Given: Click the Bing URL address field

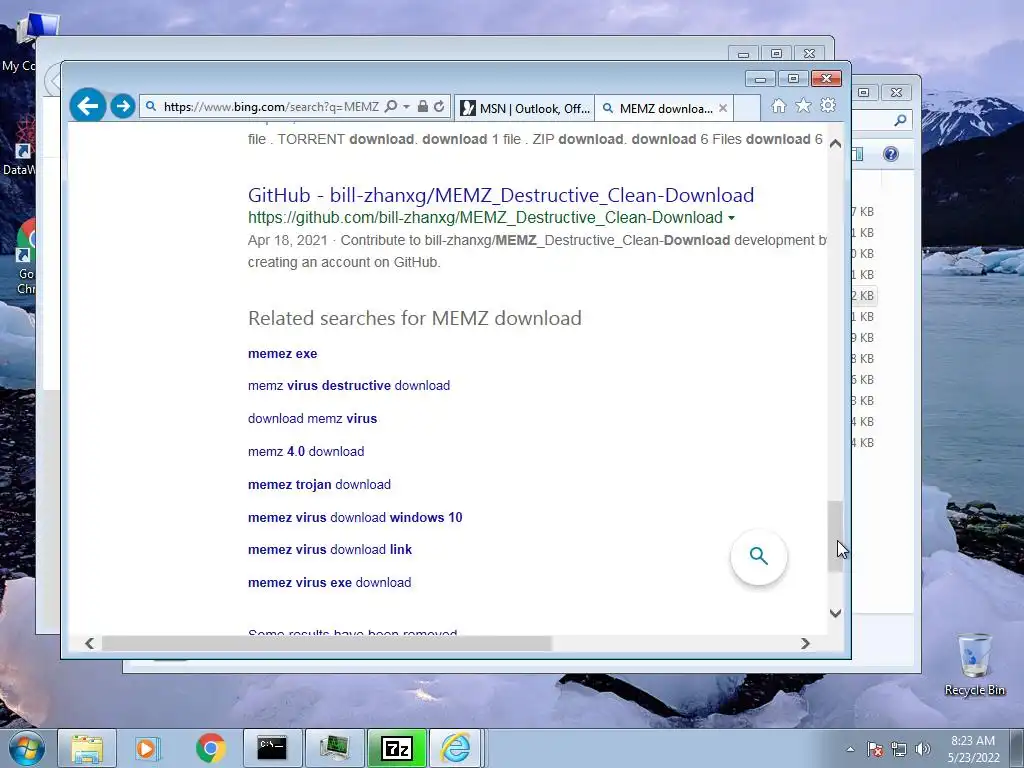Looking at the screenshot, I should [x=270, y=106].
